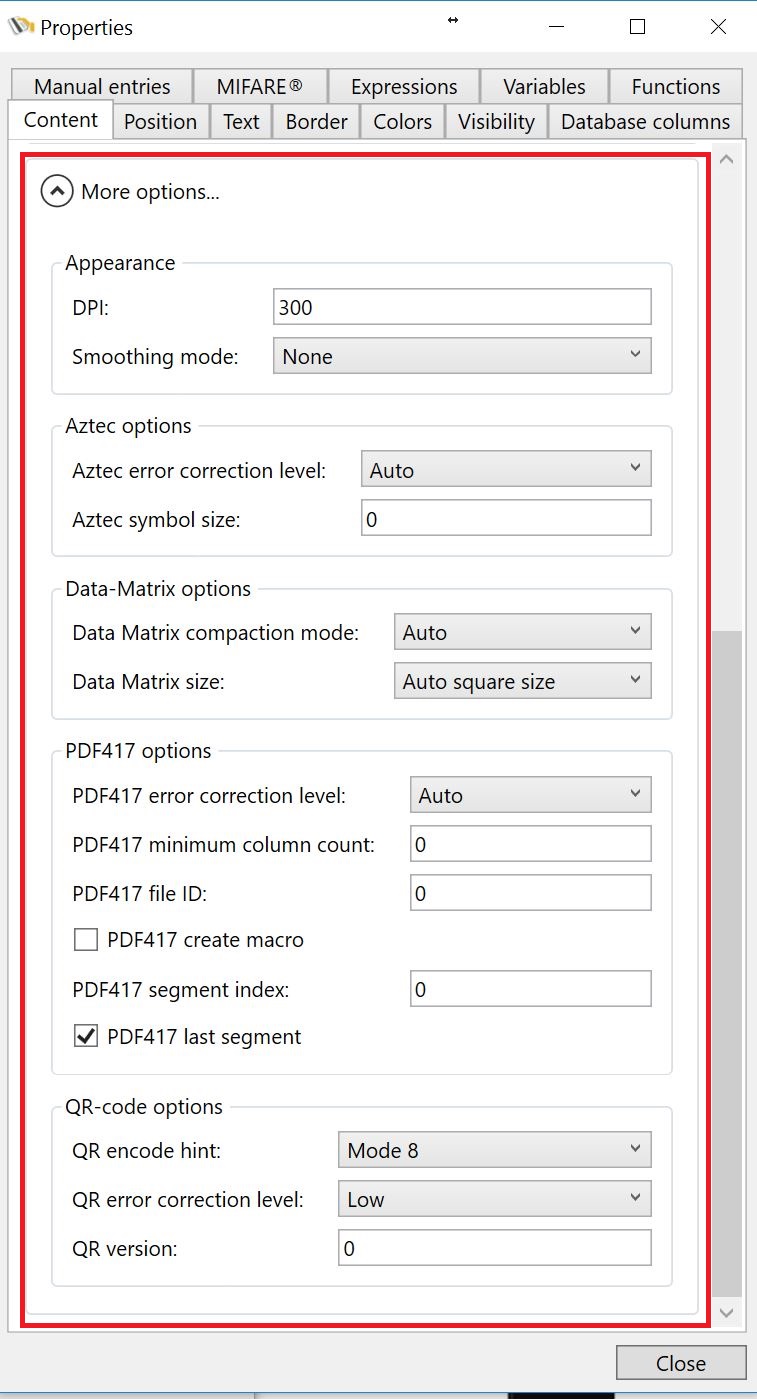Screen dimensions: 757x1399
Task: Enable PDF417 create macro checkbox
Action: (86, 939)
